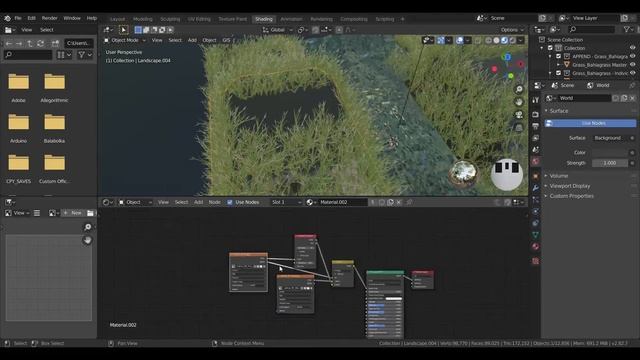Switch to the Animation workspace tab

291,19
